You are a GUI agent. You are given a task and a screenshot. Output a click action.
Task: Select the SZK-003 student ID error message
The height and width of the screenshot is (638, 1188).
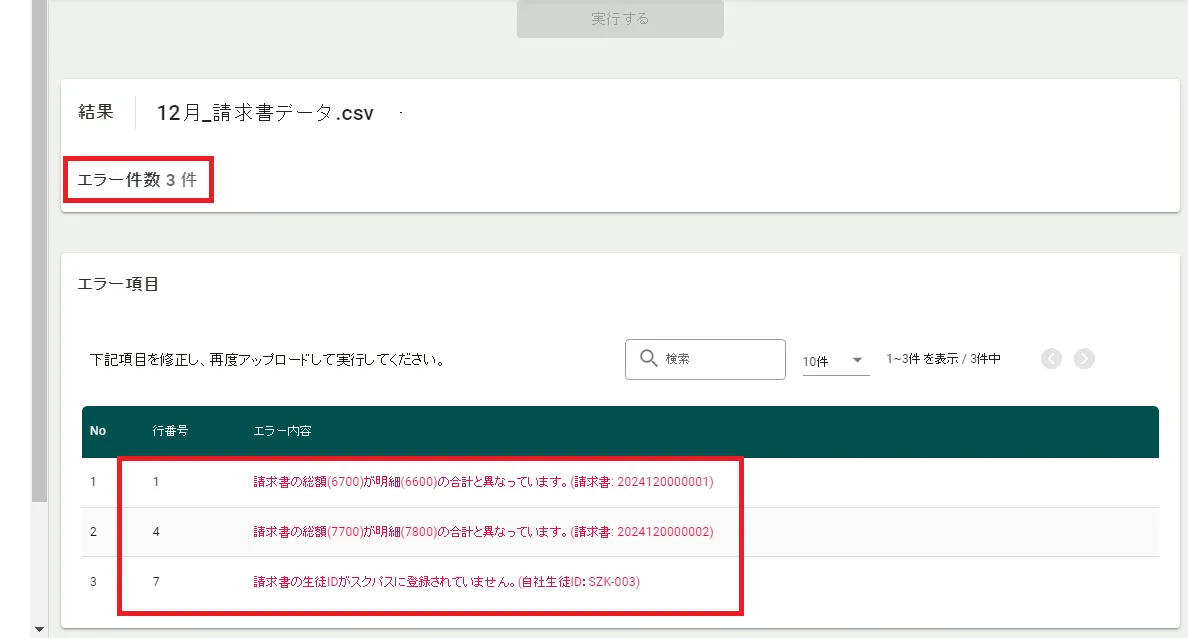(x=446, y=582)
